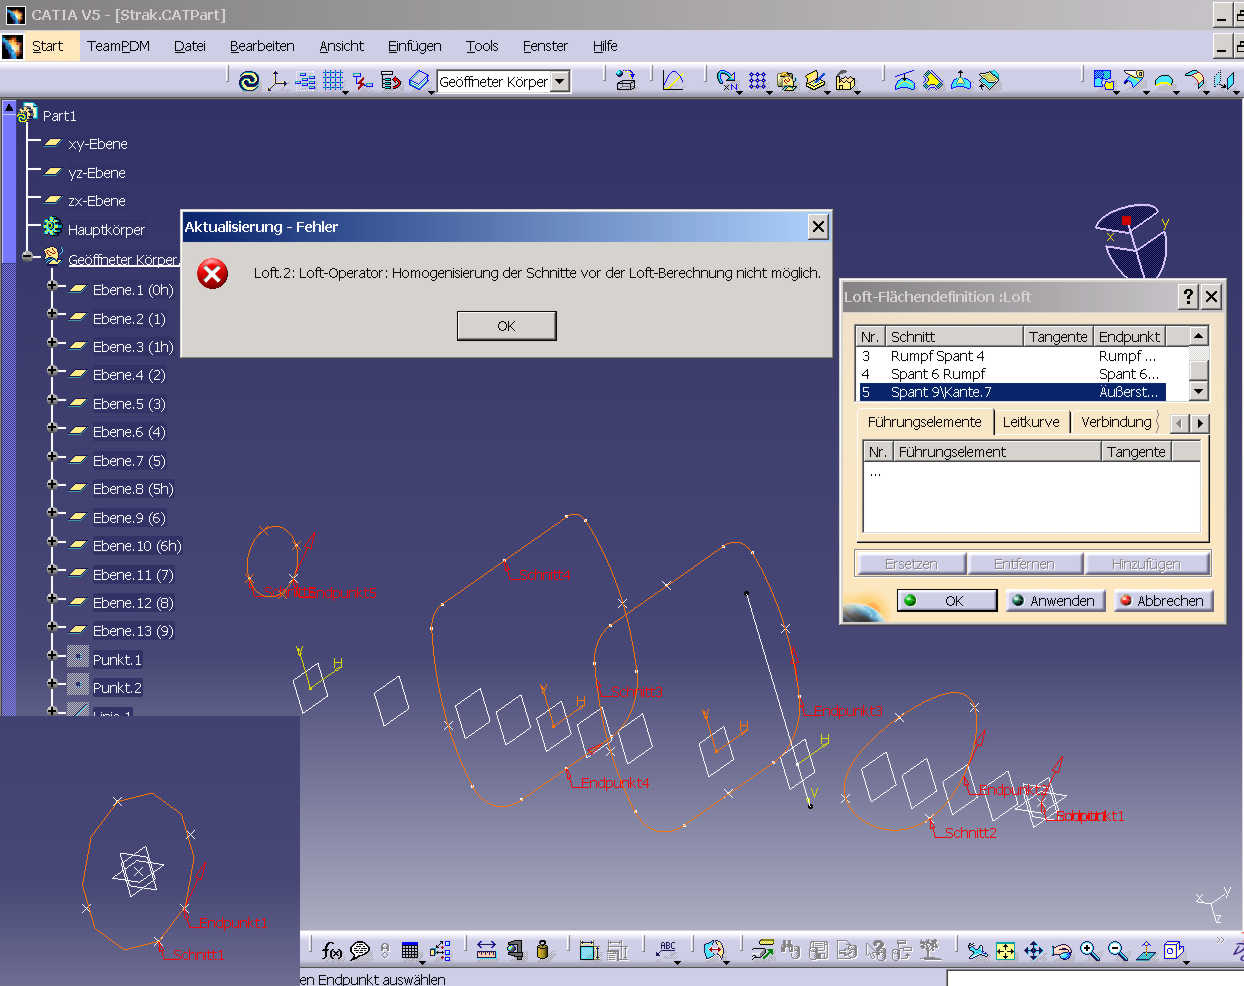Open the Tools menu
Image resolution: width=1244 pixels, height=986 pixels.
(482, 46)
